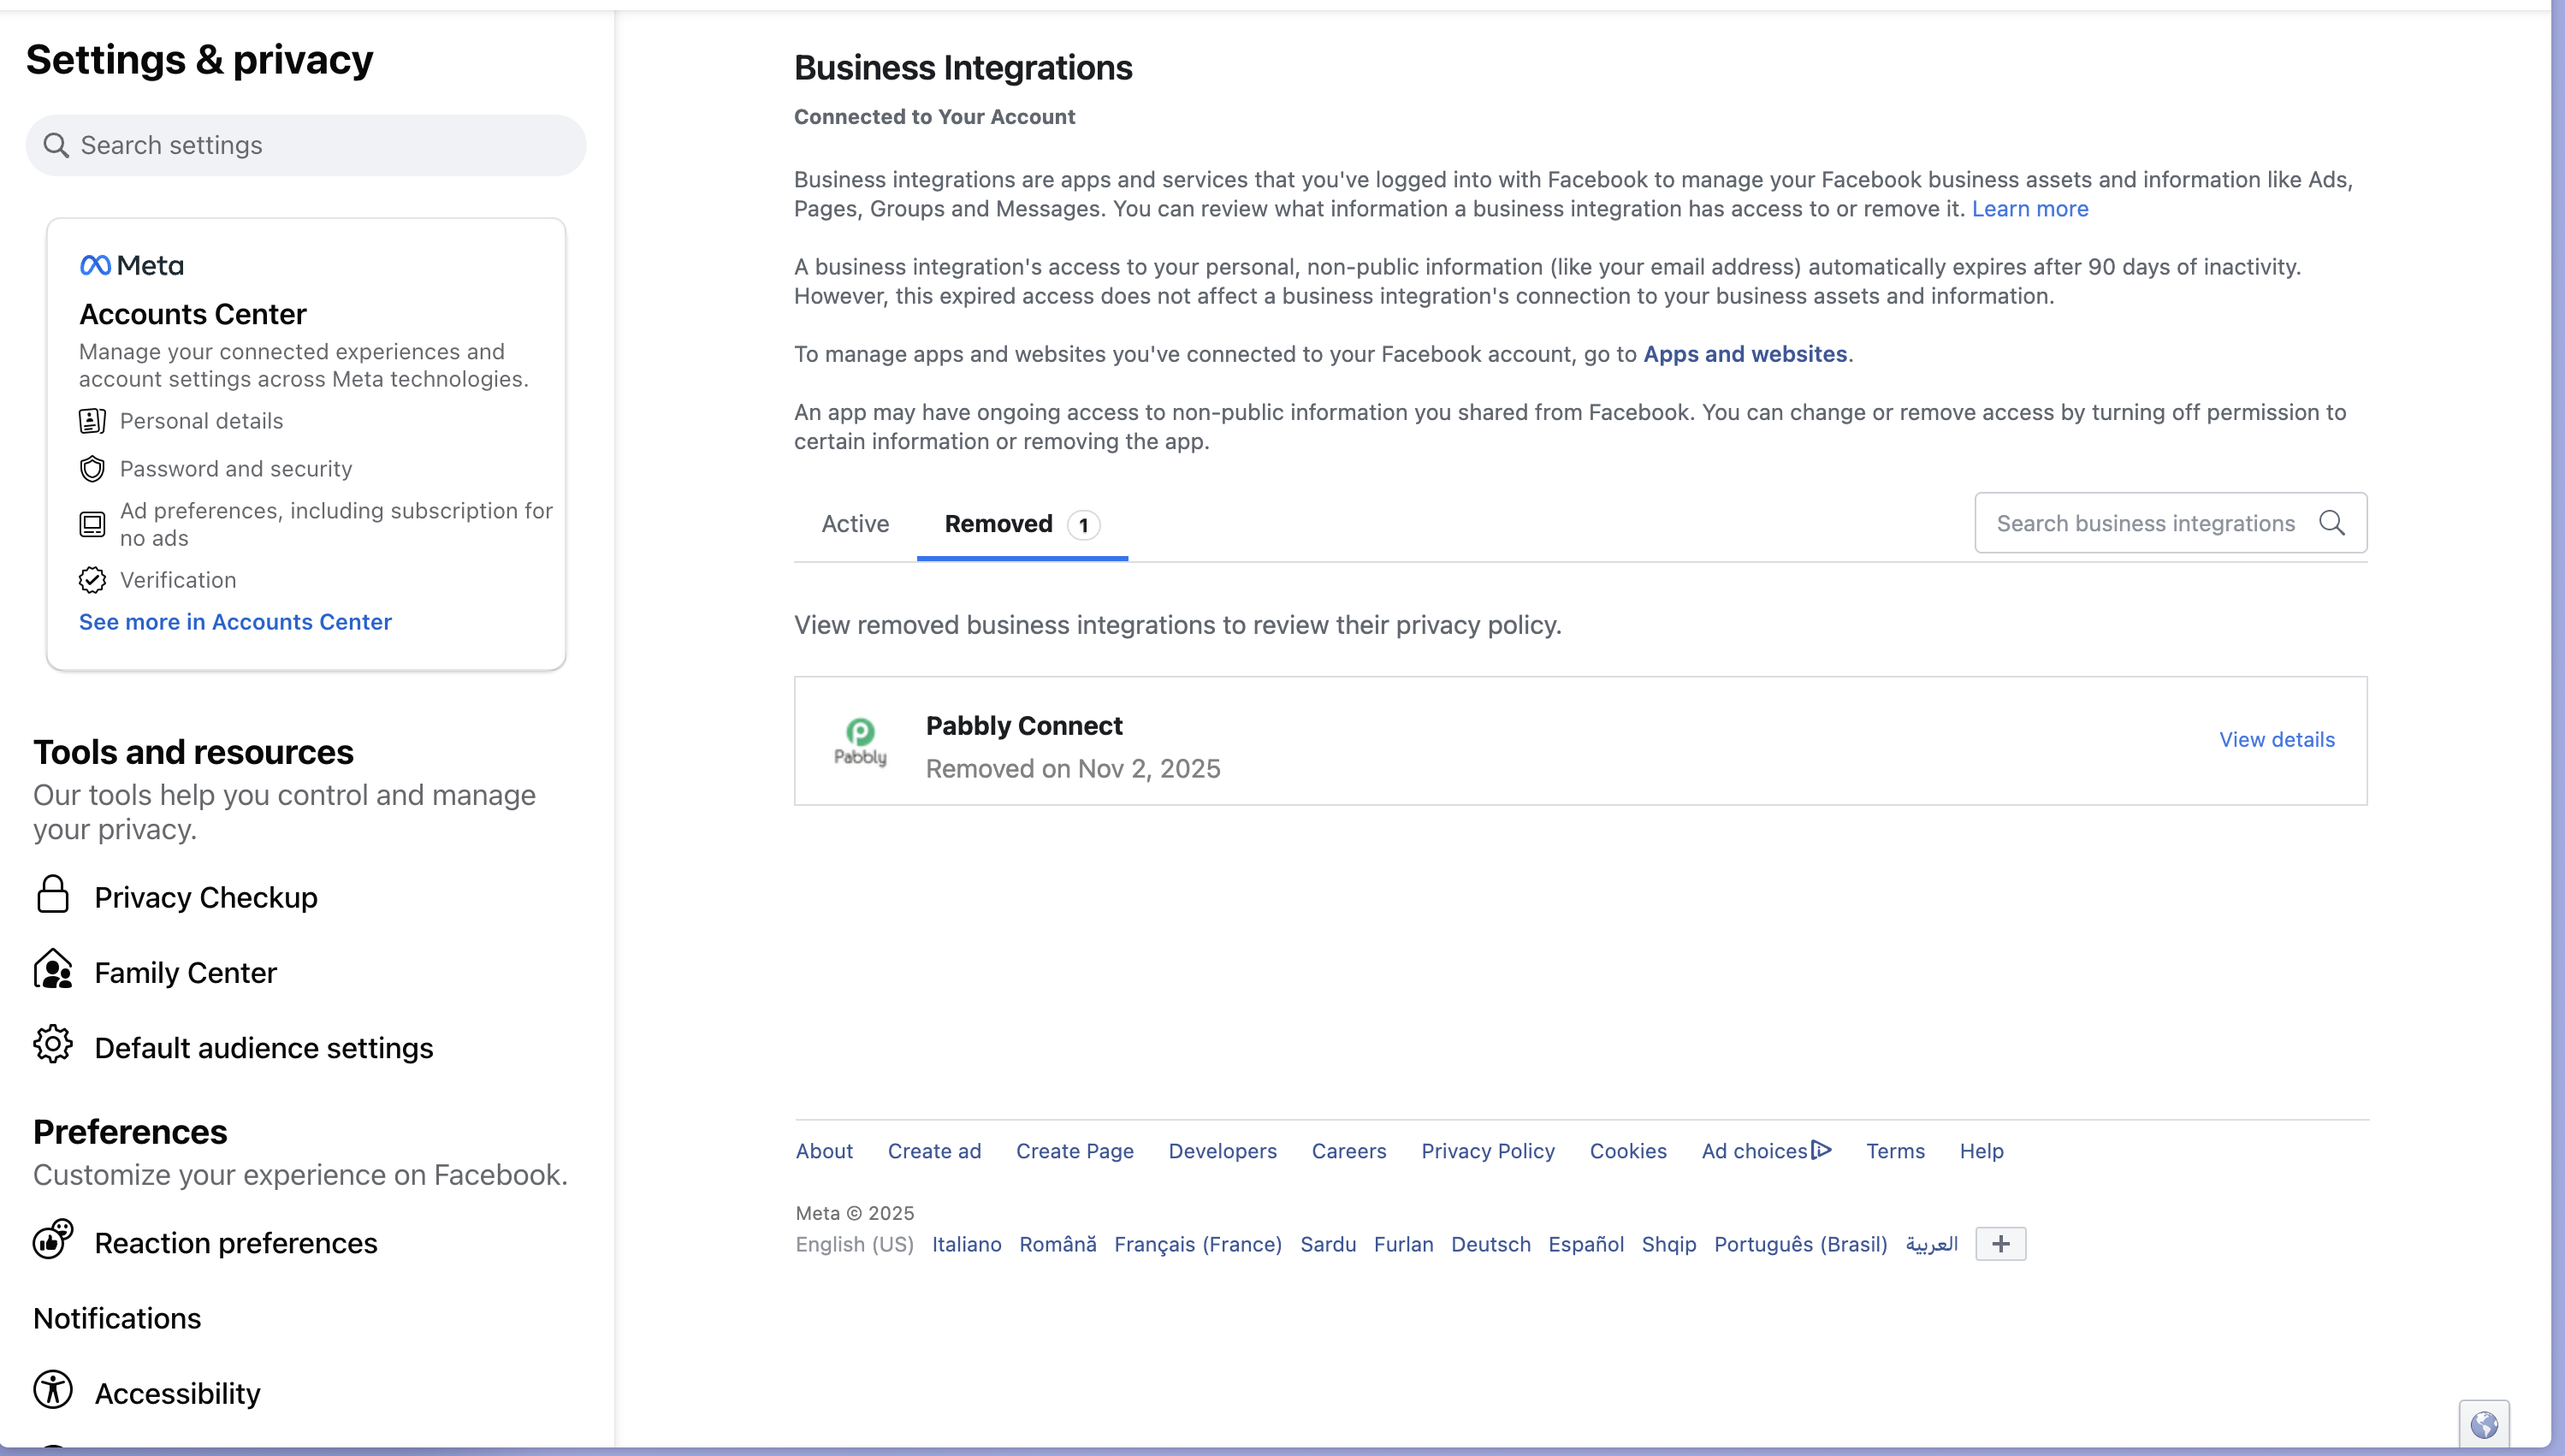
Task: Click the Reaction preferences icon
Action: pos(53,1240)
